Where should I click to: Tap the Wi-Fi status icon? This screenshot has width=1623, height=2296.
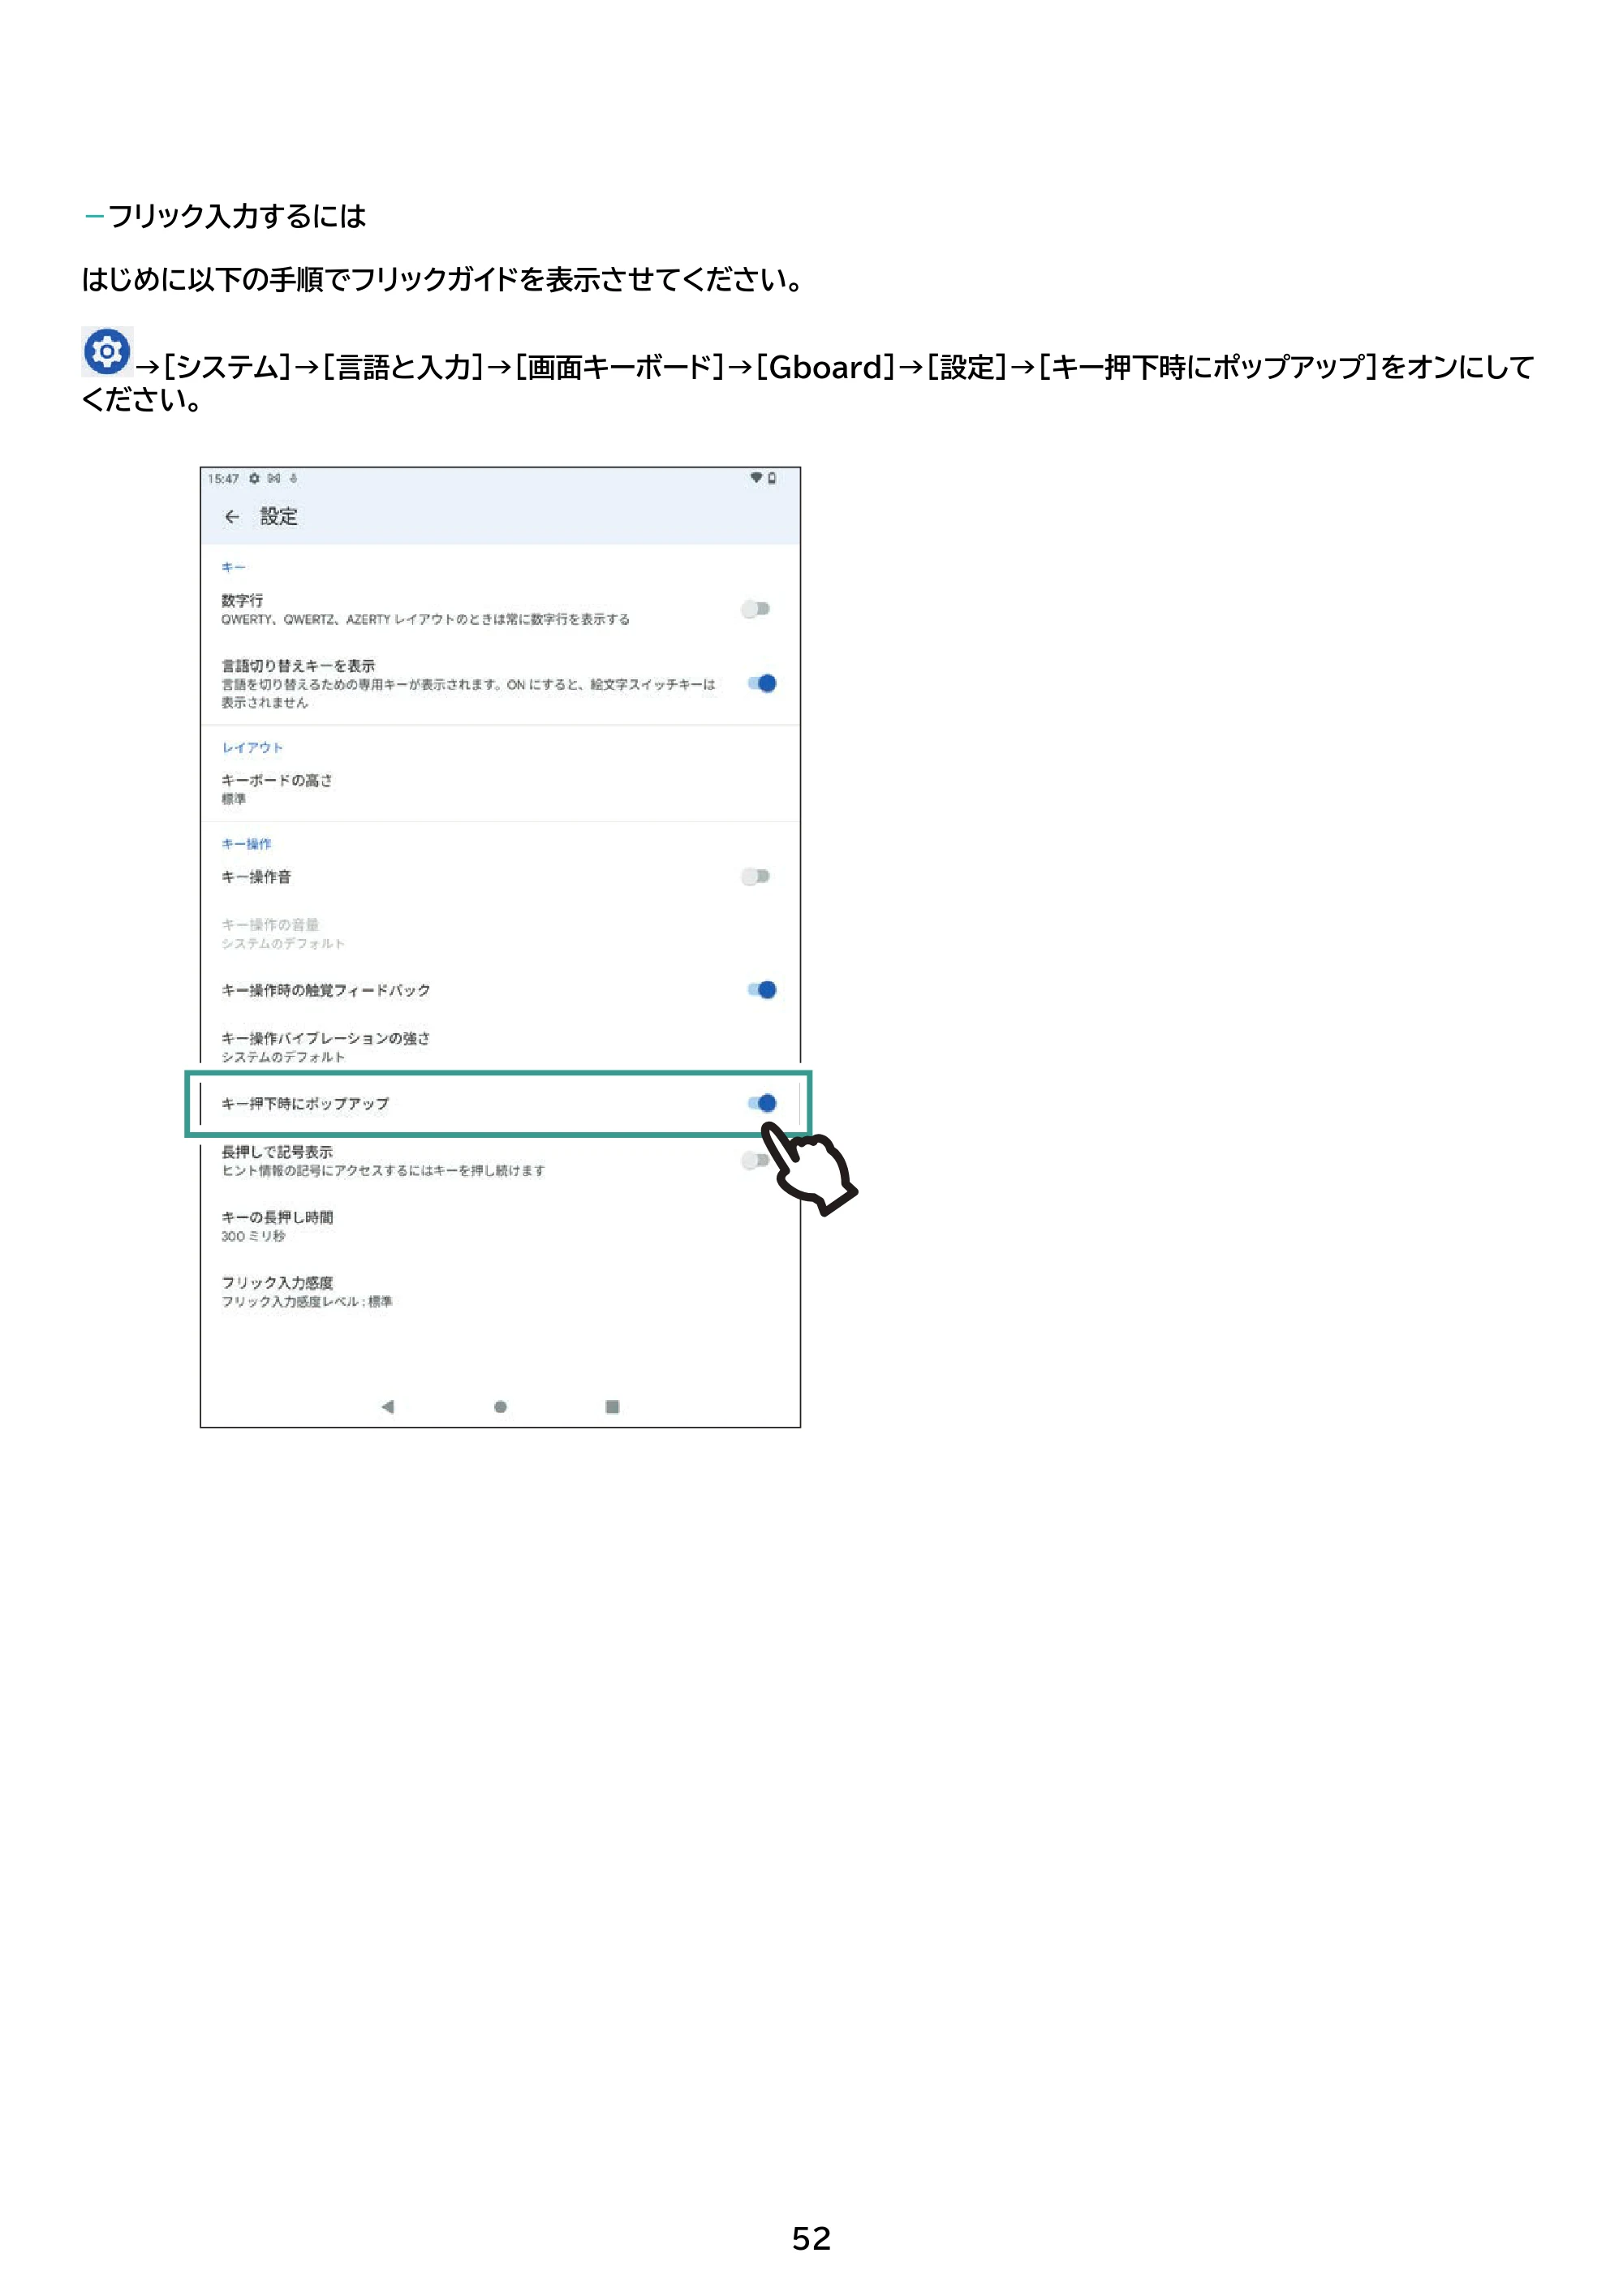coord(756,478)
